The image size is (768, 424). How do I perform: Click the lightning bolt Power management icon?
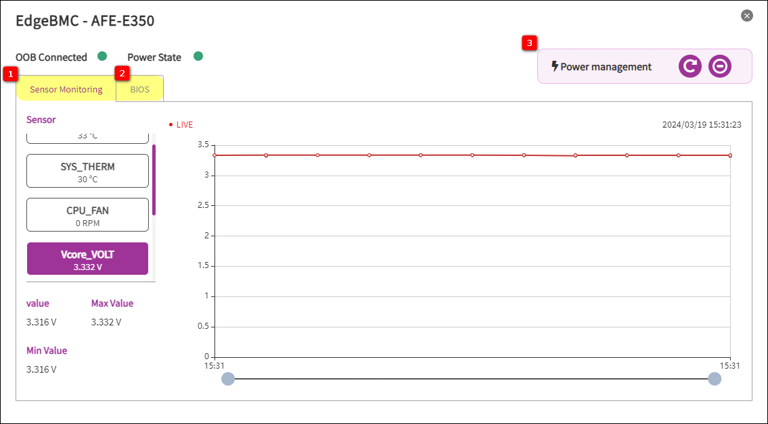[x=555, y=66]
